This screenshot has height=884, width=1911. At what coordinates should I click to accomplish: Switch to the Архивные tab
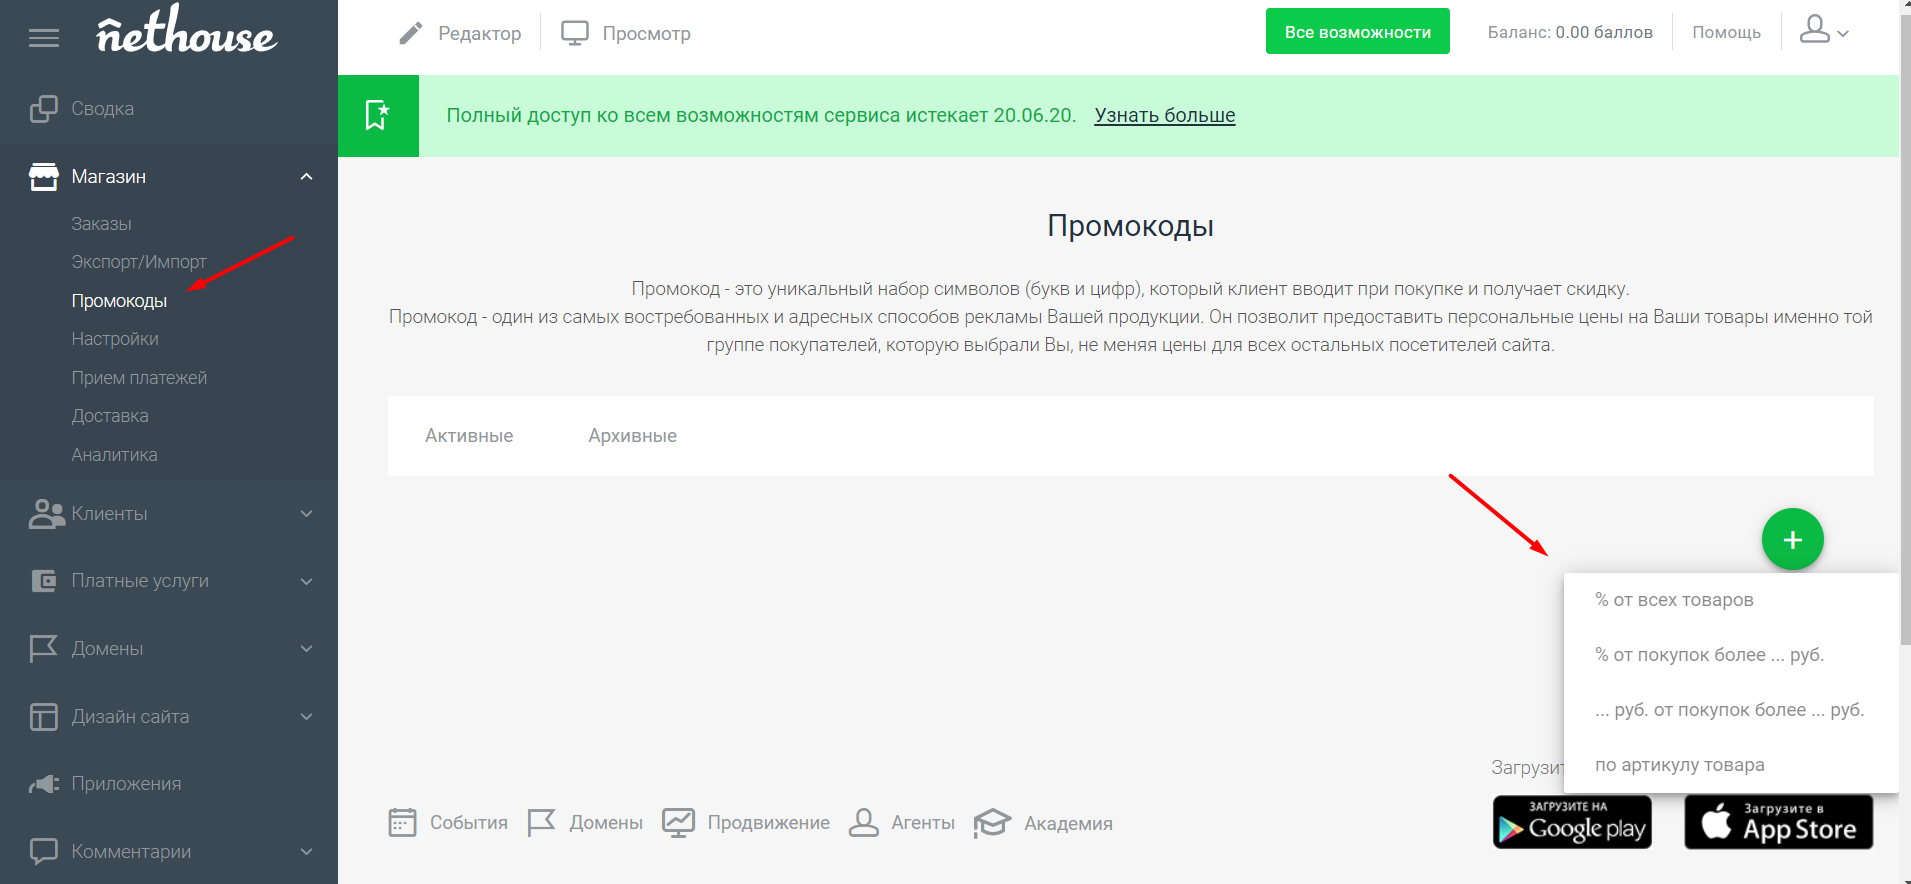(x=632, y=436)
